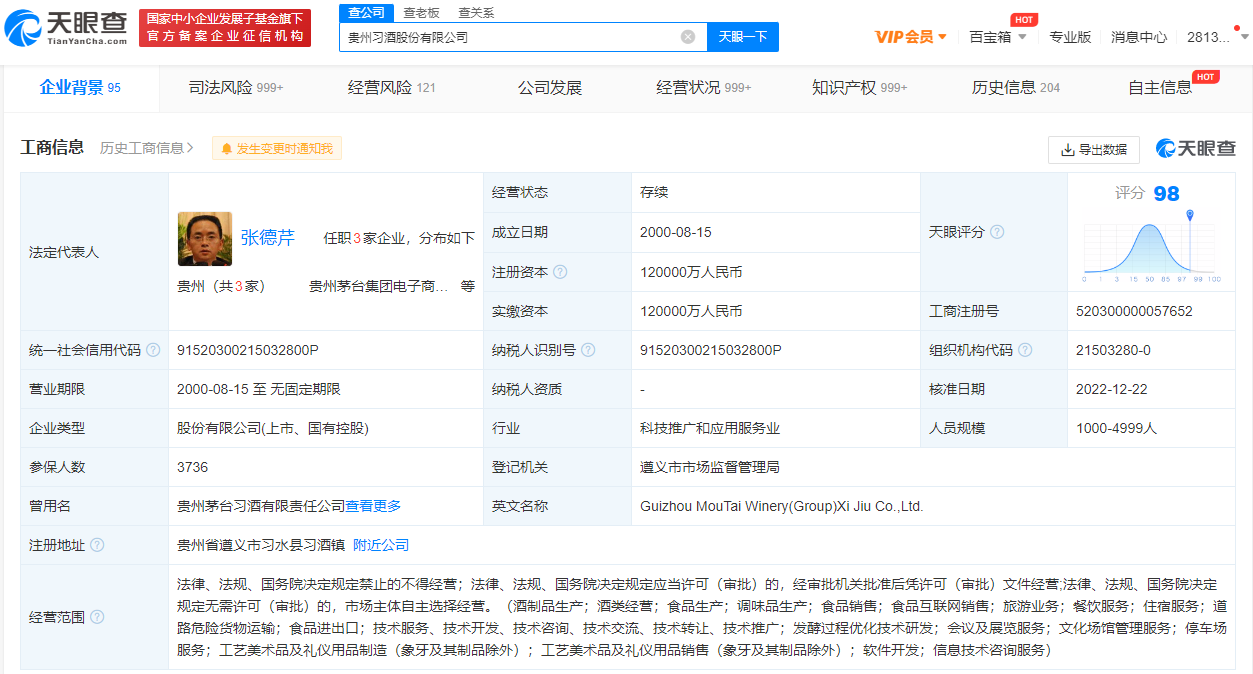Click the company name search input field
The width and height of the screenshot is (1253, 674).
click(510, 37)
